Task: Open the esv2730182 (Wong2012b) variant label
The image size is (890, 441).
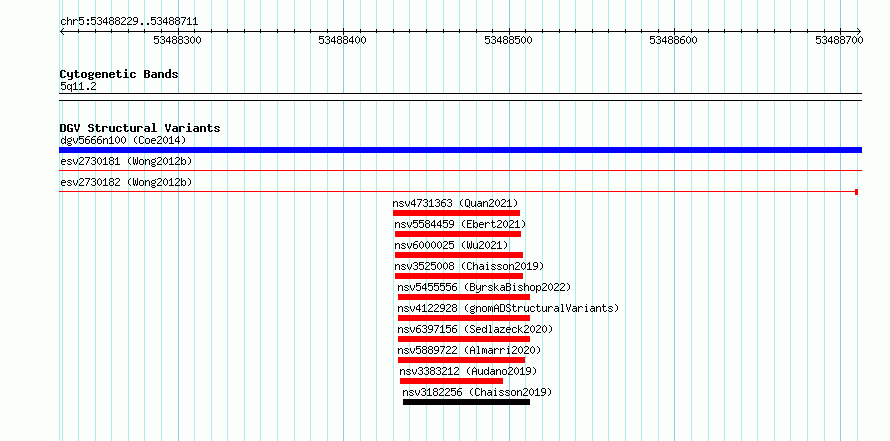Action: pyautogui.click(x=126, y=183)
